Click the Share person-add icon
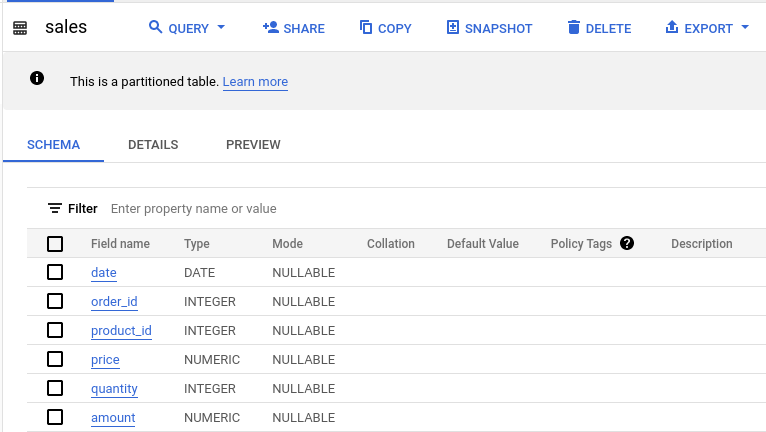The width and height of the screenshot is (766, 432). tap(271, 27)
